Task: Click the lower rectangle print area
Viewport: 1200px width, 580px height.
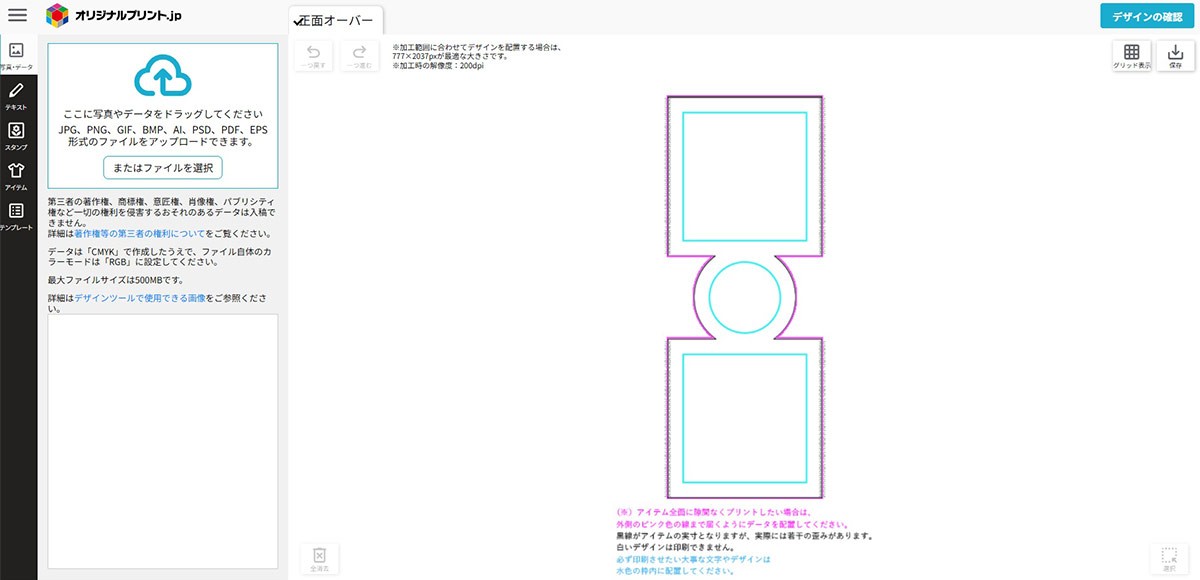Action: [x=744, y=417]
